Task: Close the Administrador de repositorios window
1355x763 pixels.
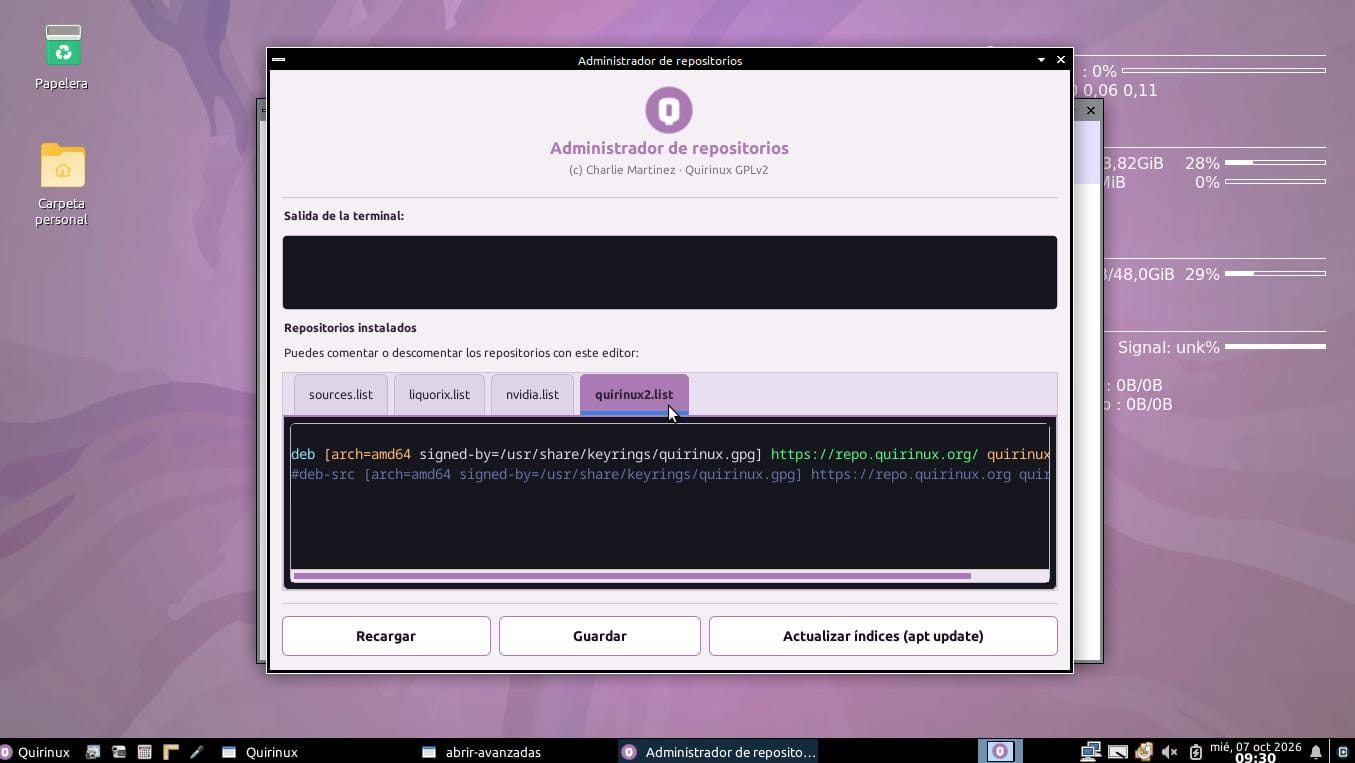Action: point(1061,60)
